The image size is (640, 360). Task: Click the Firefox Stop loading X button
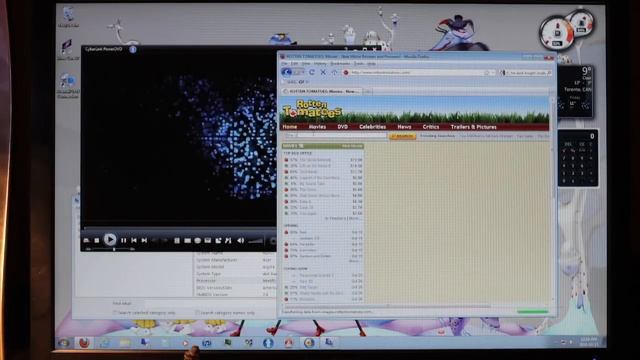(x=323, y=72)
